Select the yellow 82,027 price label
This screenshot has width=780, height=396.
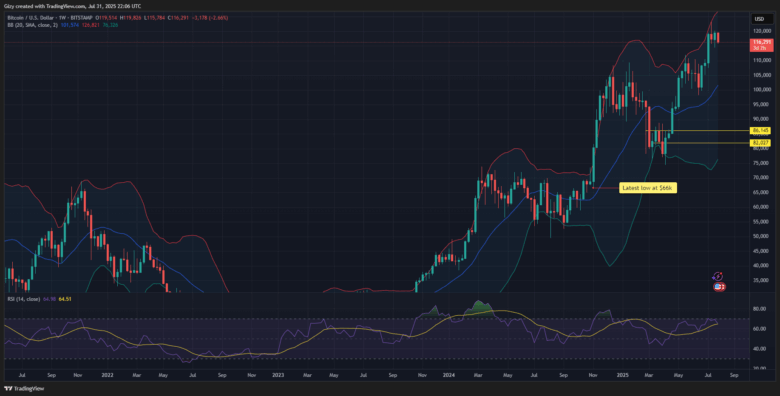[761, 143]
